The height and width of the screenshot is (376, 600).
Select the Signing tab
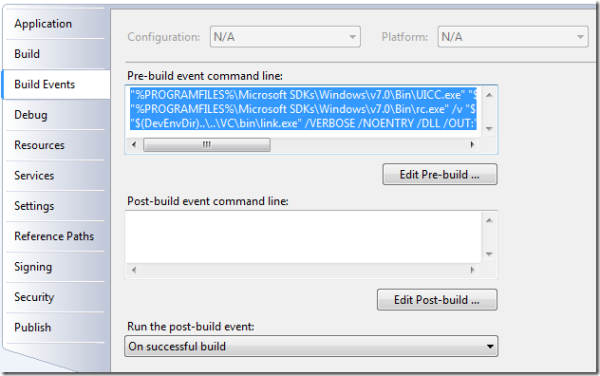tap(55, 267)
